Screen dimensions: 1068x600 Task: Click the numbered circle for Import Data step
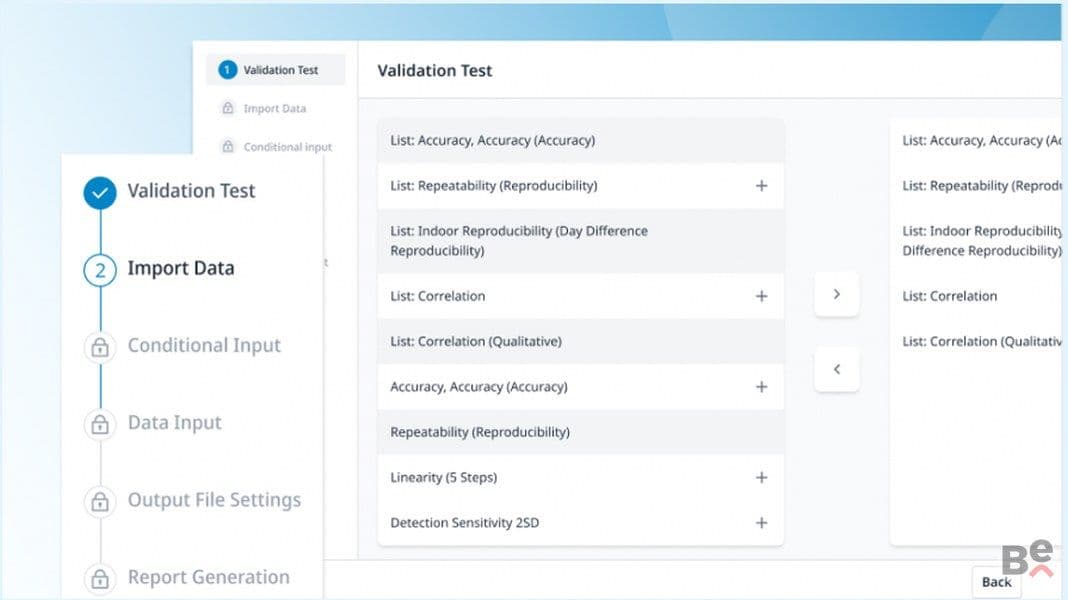(x=100, y=270)
